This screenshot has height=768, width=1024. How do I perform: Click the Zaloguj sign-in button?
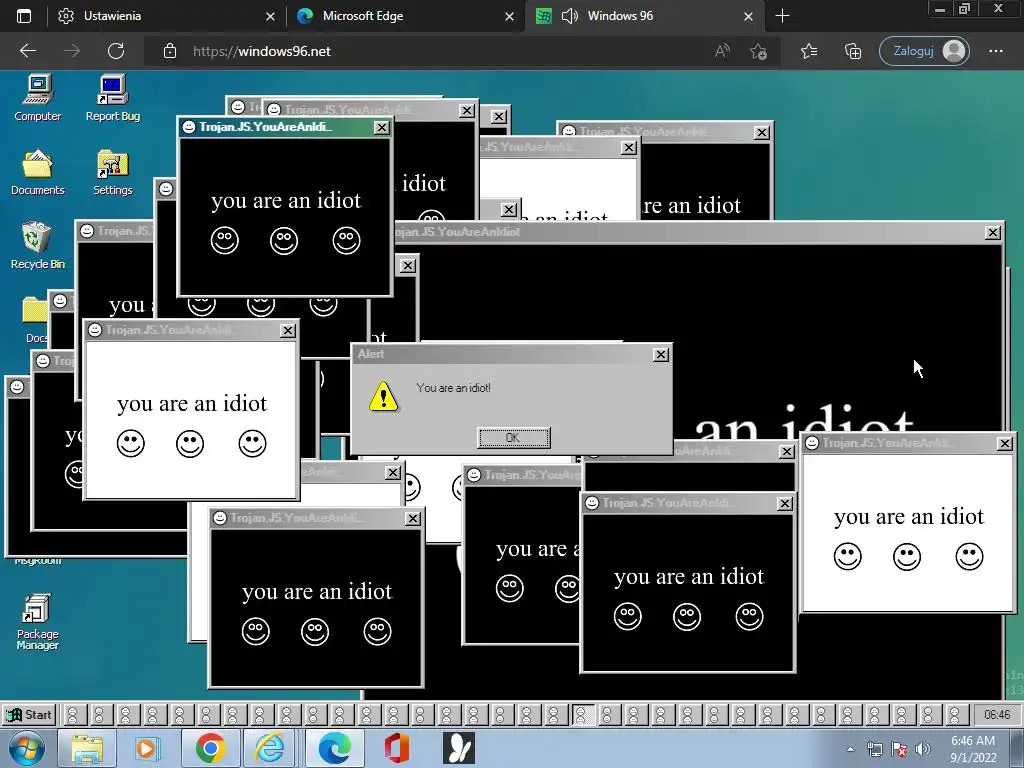pos(924,51)
